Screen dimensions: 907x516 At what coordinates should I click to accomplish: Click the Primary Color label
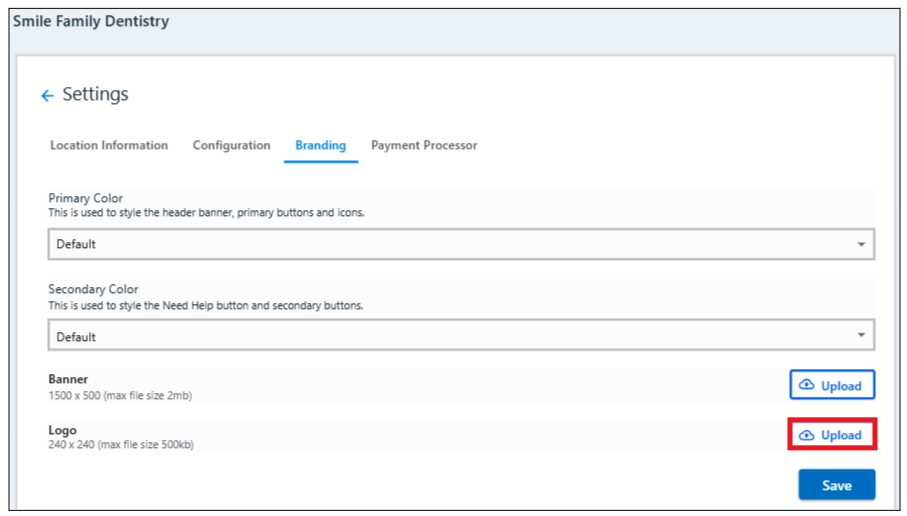86,198
